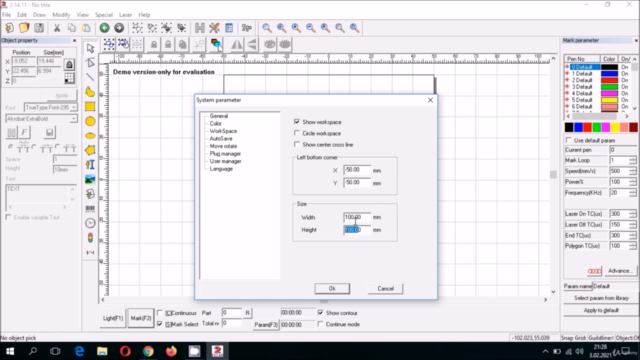
Task: Click the mirror horizontal icon
Action: coord(237,44)
